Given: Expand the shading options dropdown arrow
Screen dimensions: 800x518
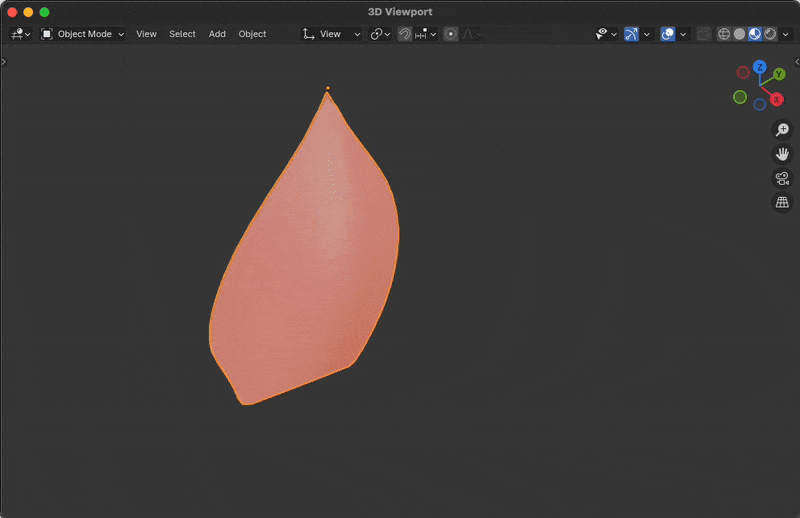Looking at the screenshot, I should [x=786, y=34].
